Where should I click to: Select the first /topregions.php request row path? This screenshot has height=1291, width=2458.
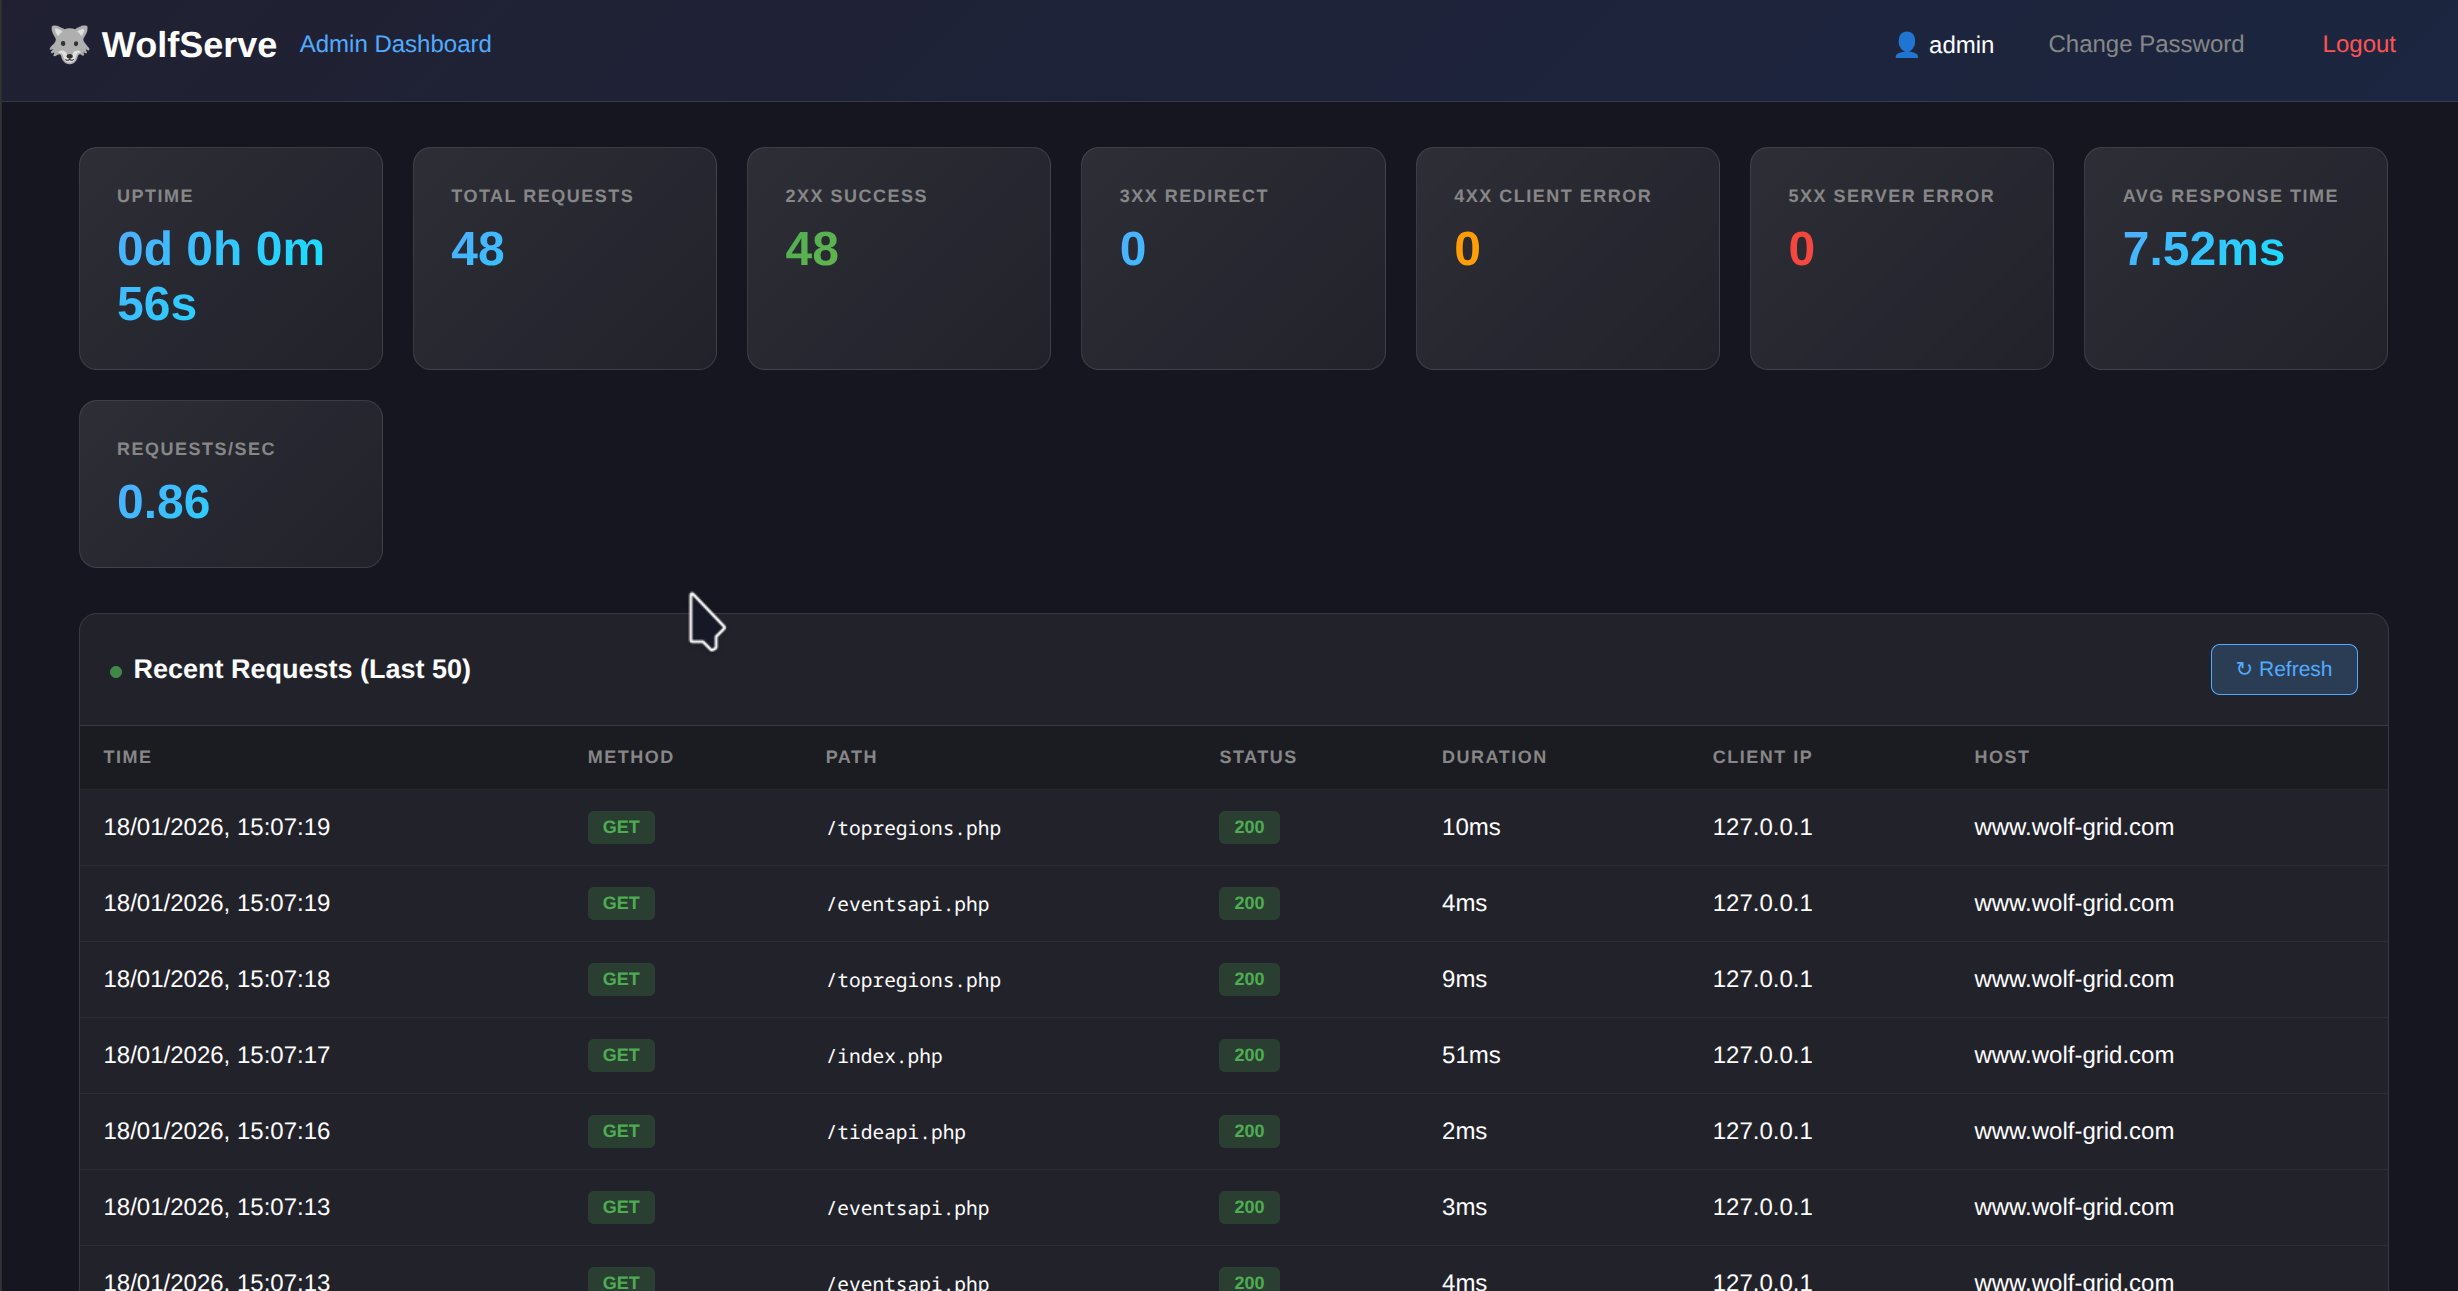(913, 828)
